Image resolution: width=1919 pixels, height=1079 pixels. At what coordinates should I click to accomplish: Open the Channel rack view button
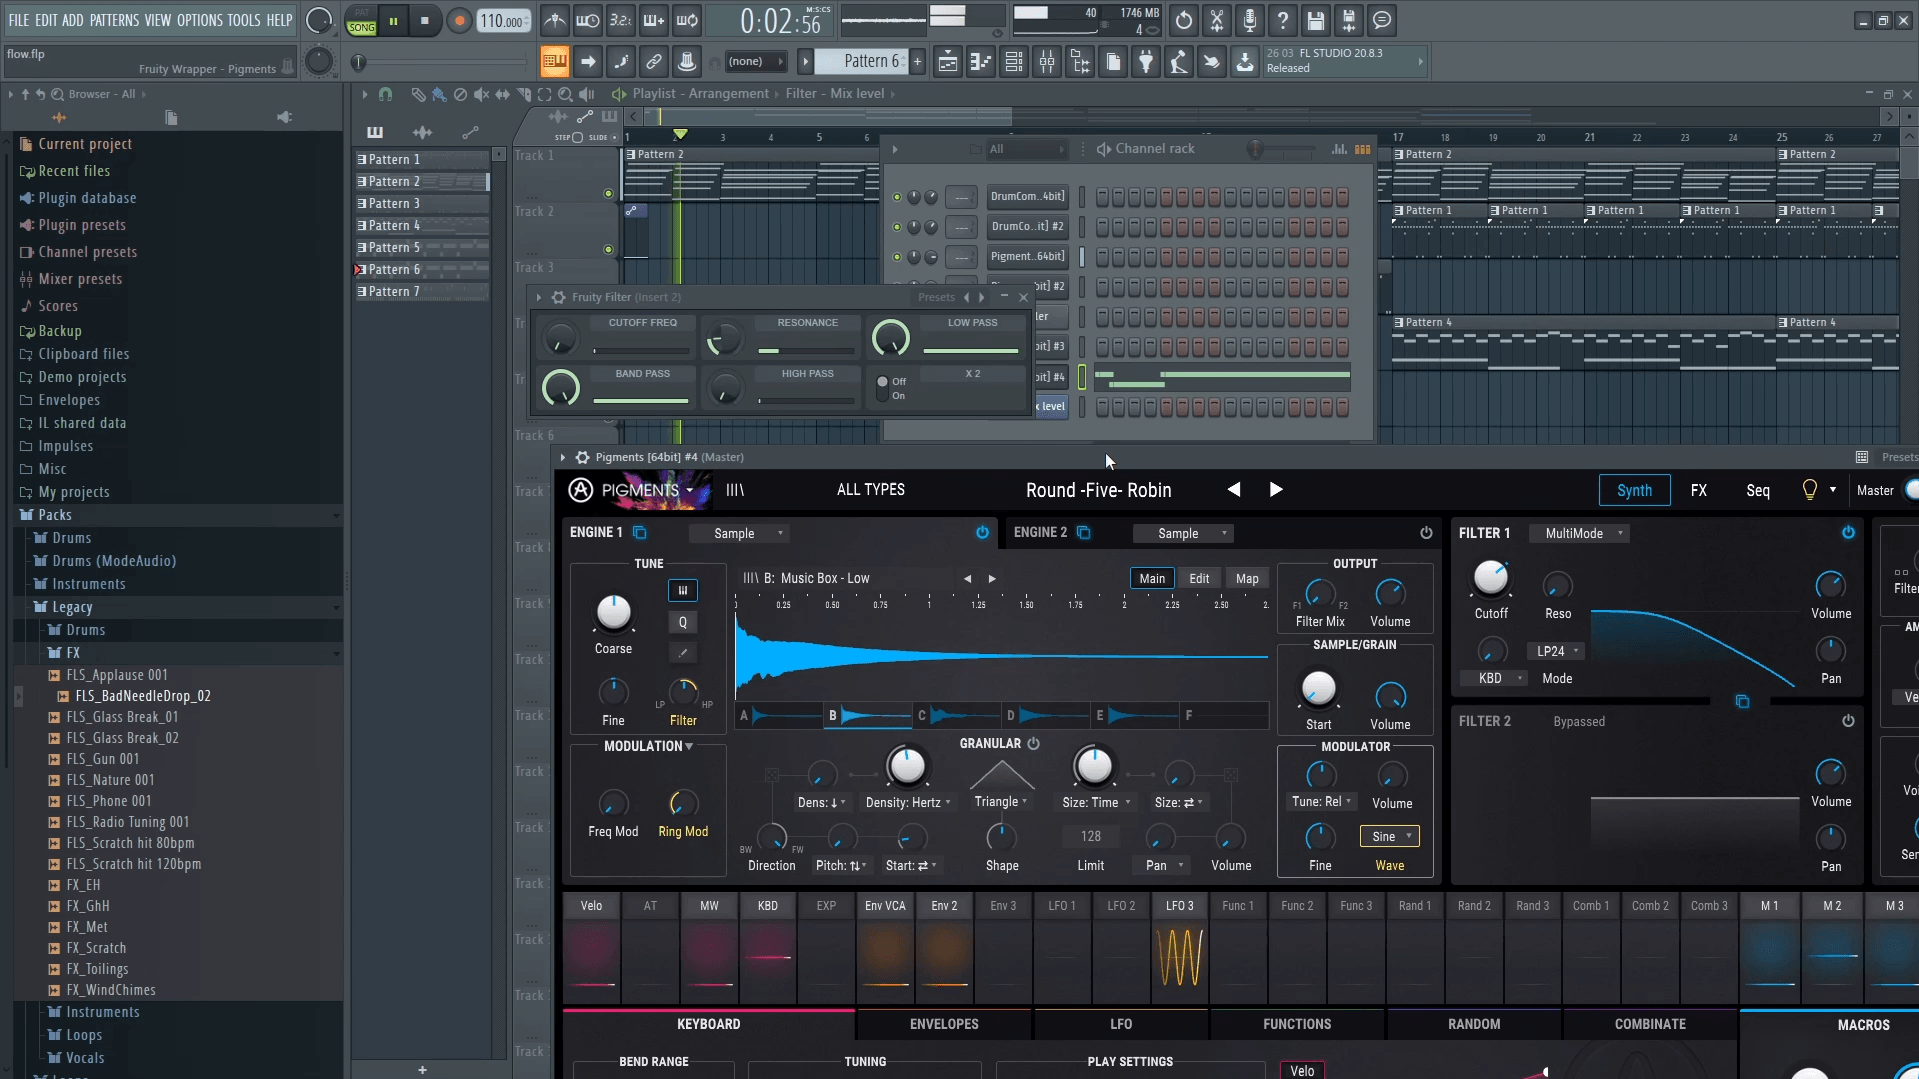coord(1014,62)
